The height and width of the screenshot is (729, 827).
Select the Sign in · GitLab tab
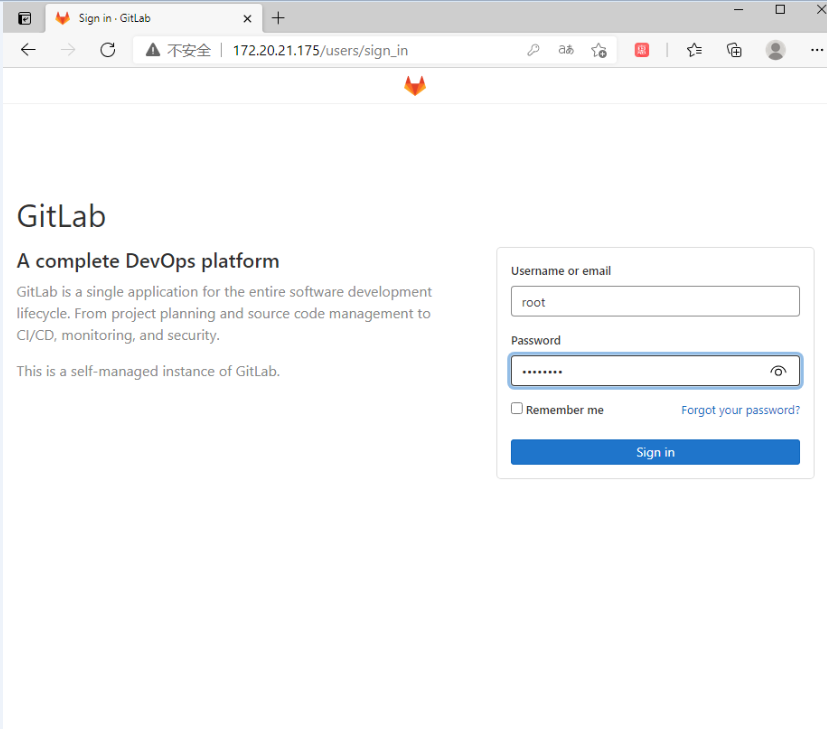coord(153,18)
